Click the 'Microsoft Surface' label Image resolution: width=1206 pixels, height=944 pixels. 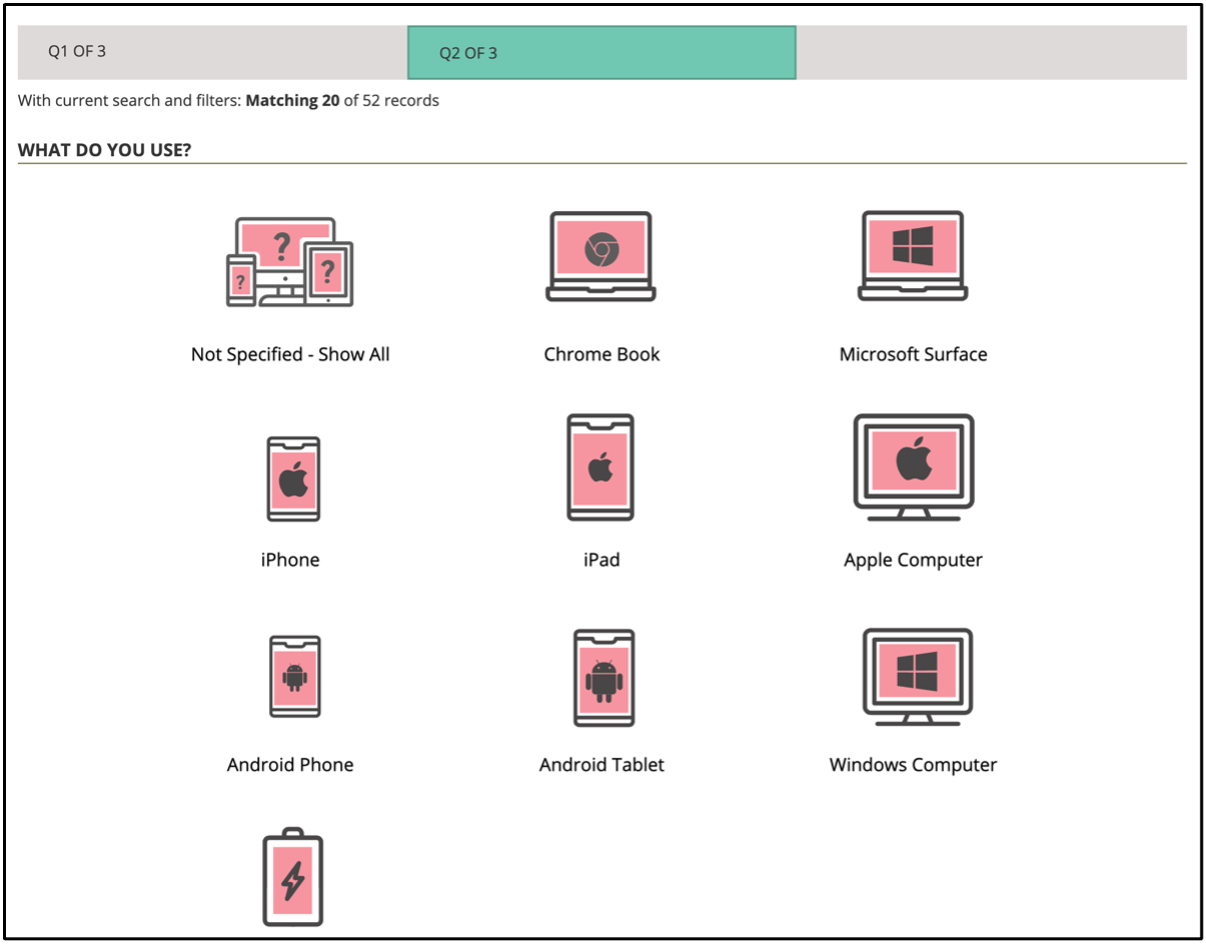pyautogui.click(x=913, y=354)
